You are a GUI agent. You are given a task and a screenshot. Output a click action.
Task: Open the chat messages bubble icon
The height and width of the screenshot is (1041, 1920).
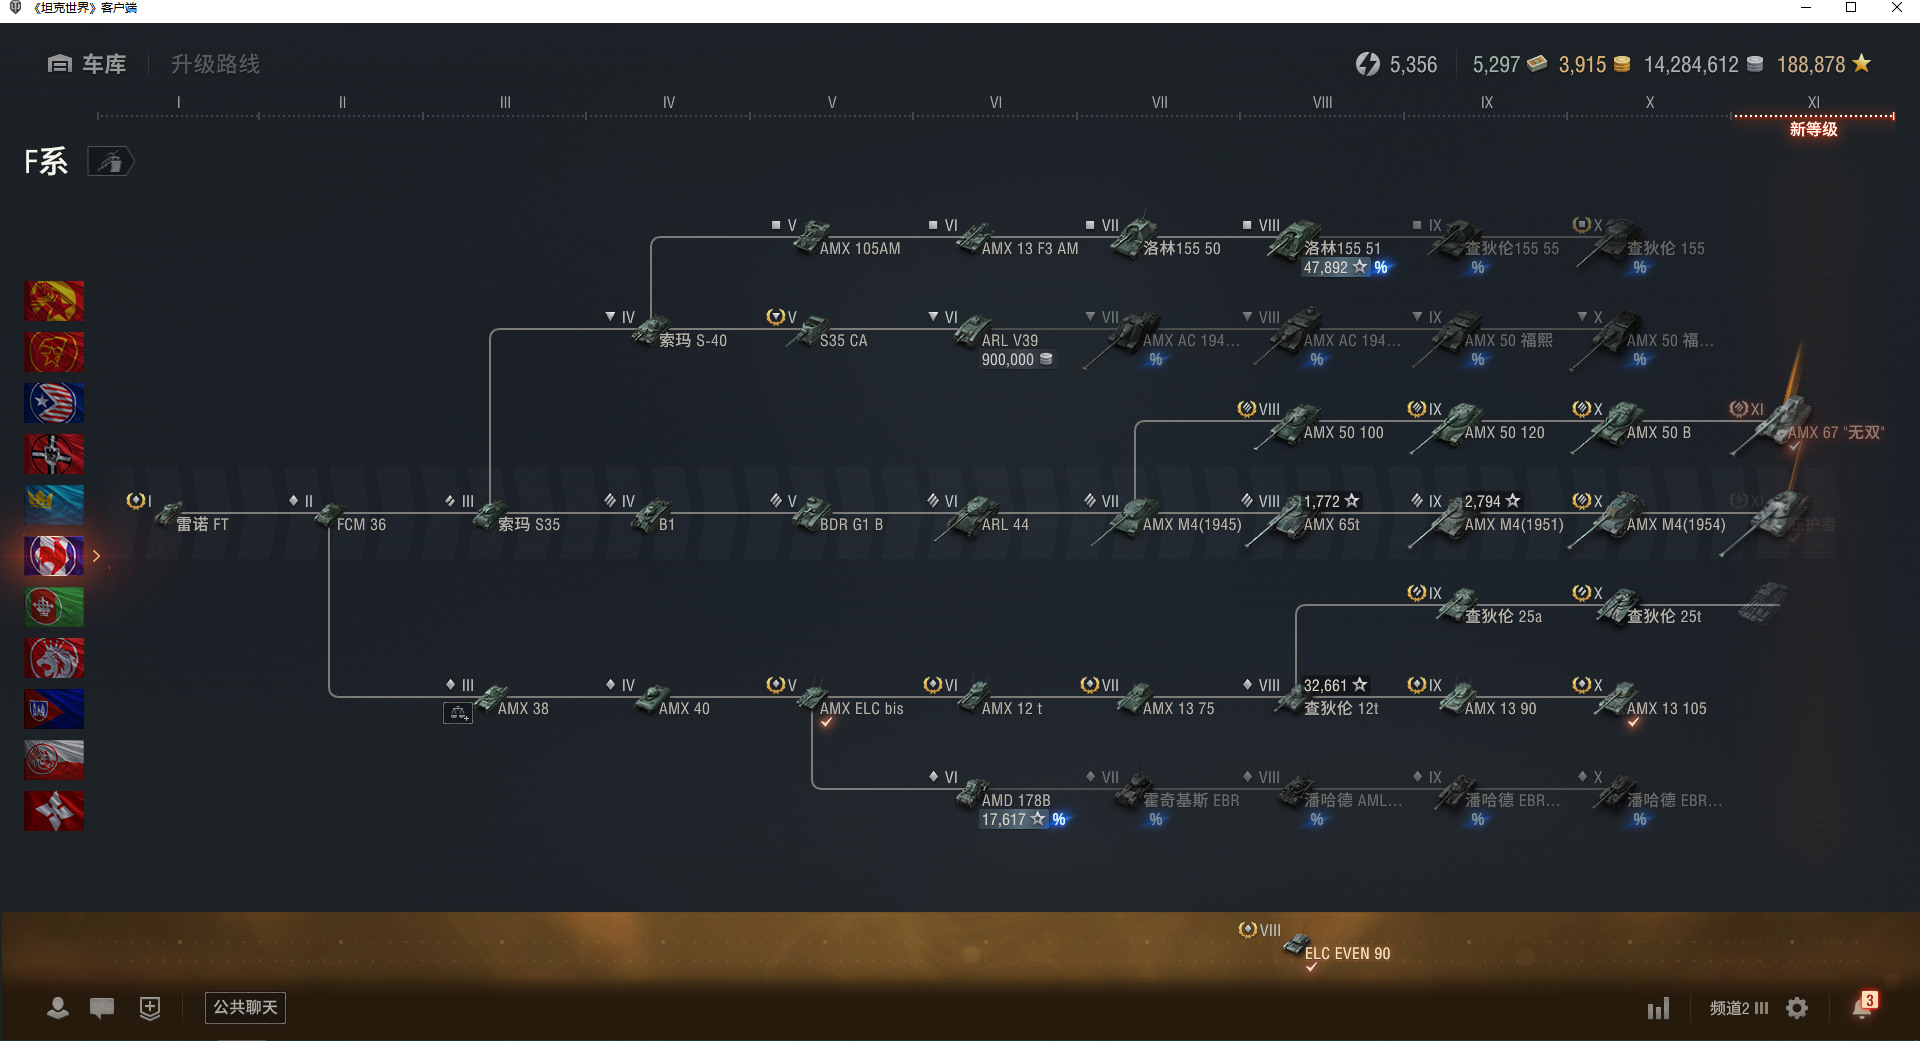click(102, 1008)
